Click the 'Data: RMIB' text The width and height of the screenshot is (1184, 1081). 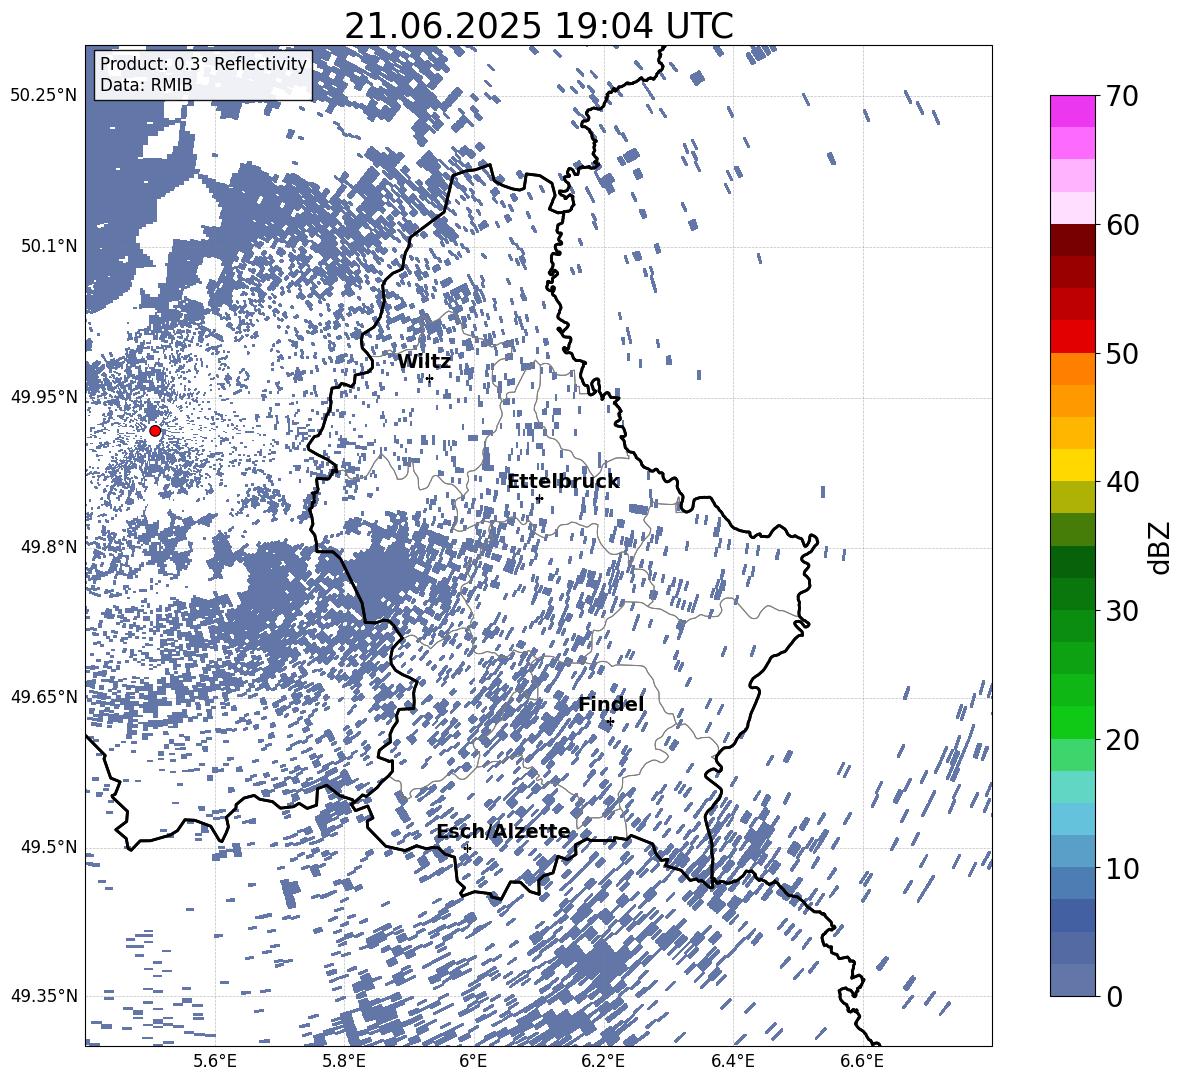pos(146,85)
